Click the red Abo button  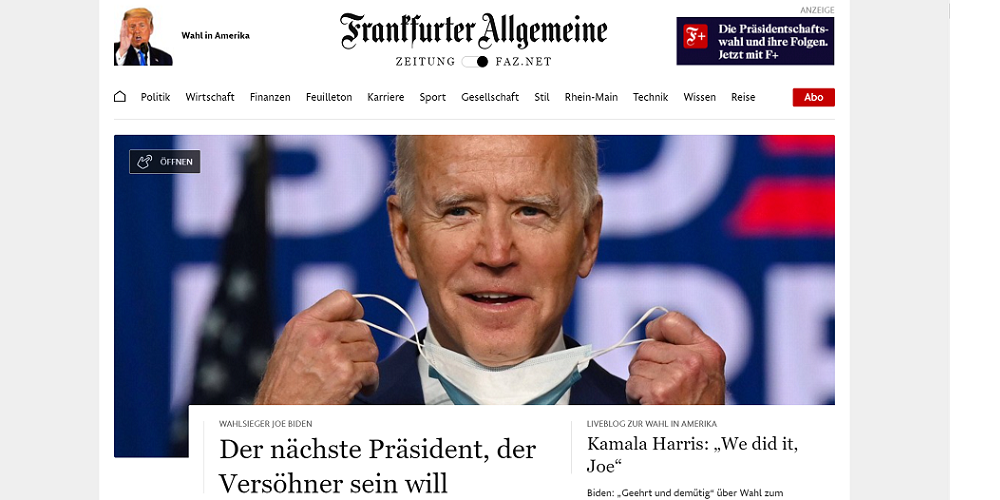point(814,98)
